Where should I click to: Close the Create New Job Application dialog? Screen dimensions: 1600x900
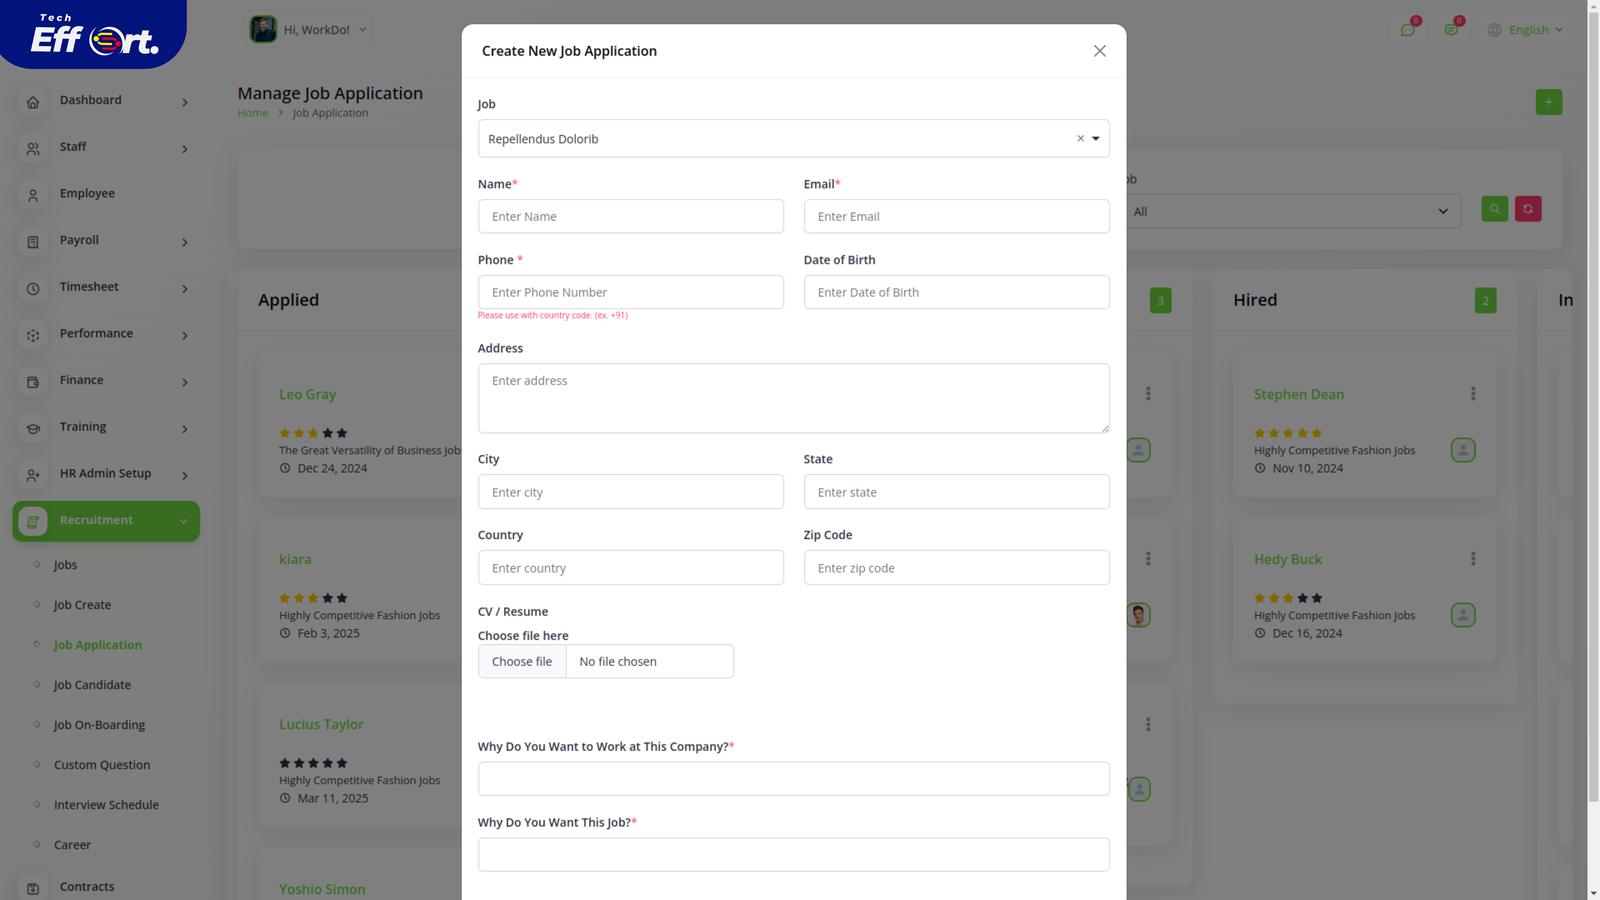1099,51
